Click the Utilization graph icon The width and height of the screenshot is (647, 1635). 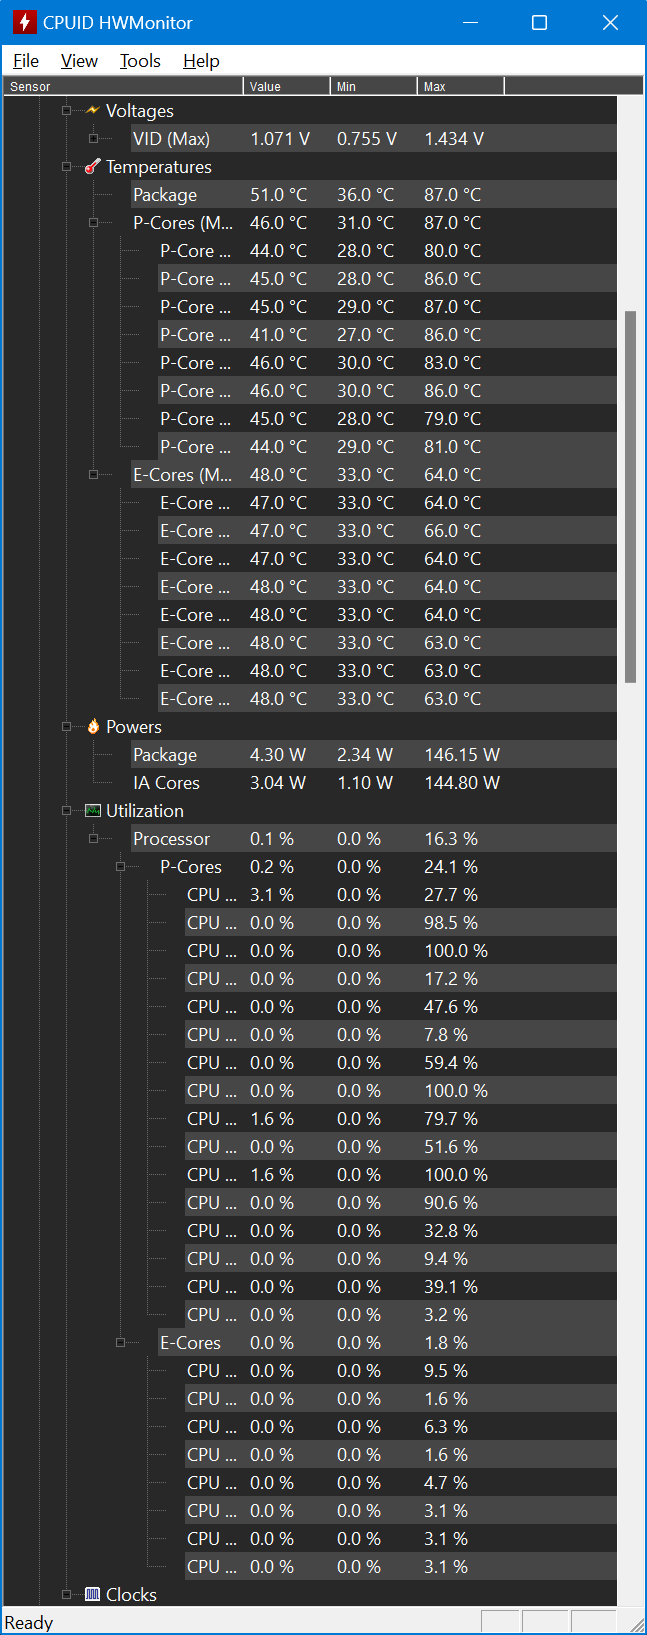[93, 811]
